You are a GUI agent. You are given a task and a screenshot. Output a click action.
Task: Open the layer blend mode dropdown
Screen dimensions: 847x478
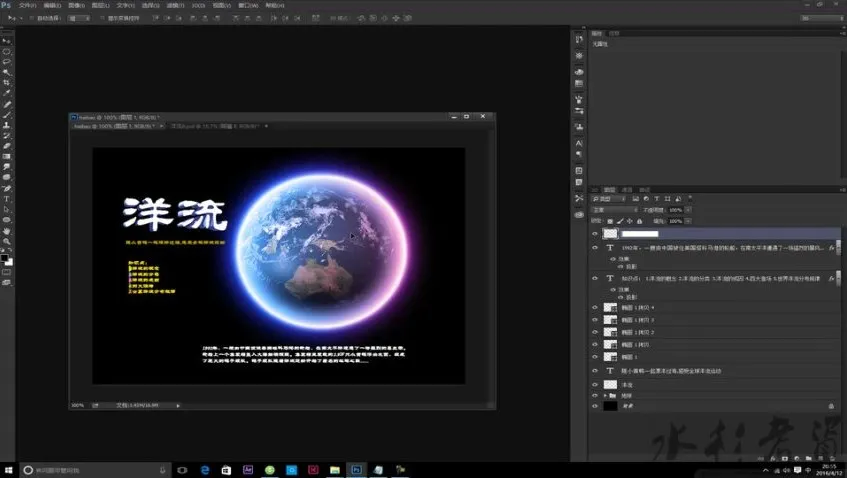612,210
